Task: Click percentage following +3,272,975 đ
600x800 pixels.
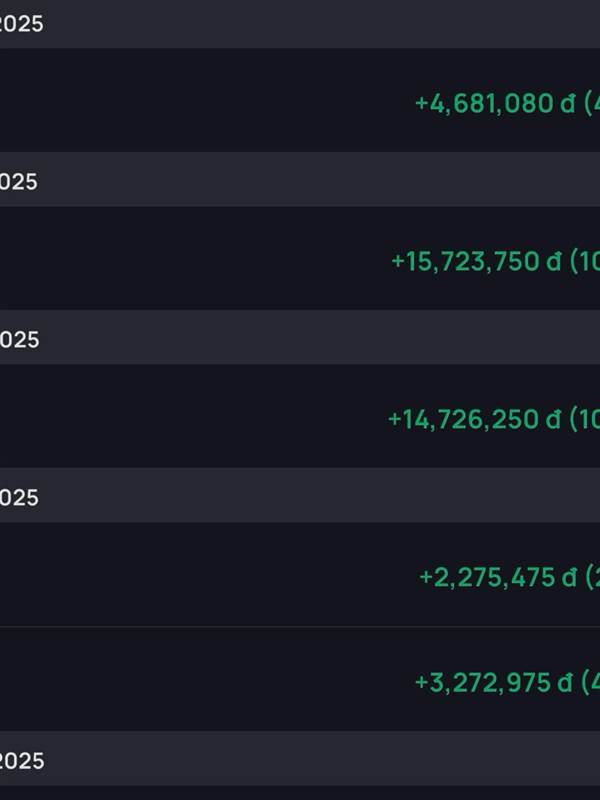Action: 591,683
